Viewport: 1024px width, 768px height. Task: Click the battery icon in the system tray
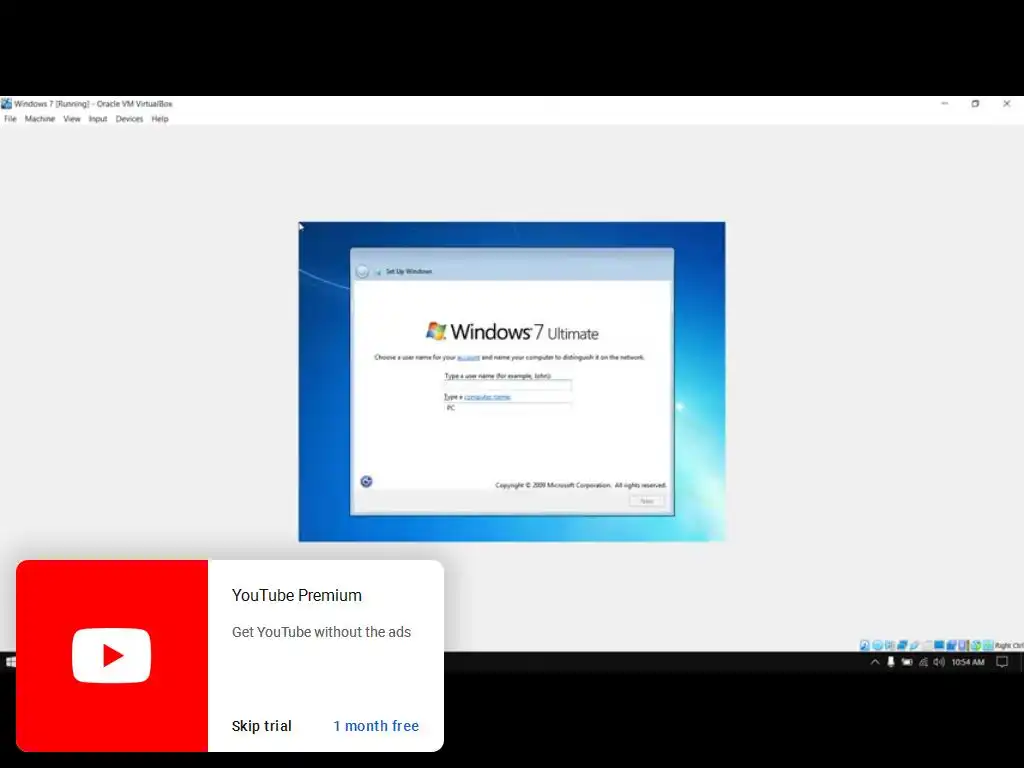tap(907, 662)
